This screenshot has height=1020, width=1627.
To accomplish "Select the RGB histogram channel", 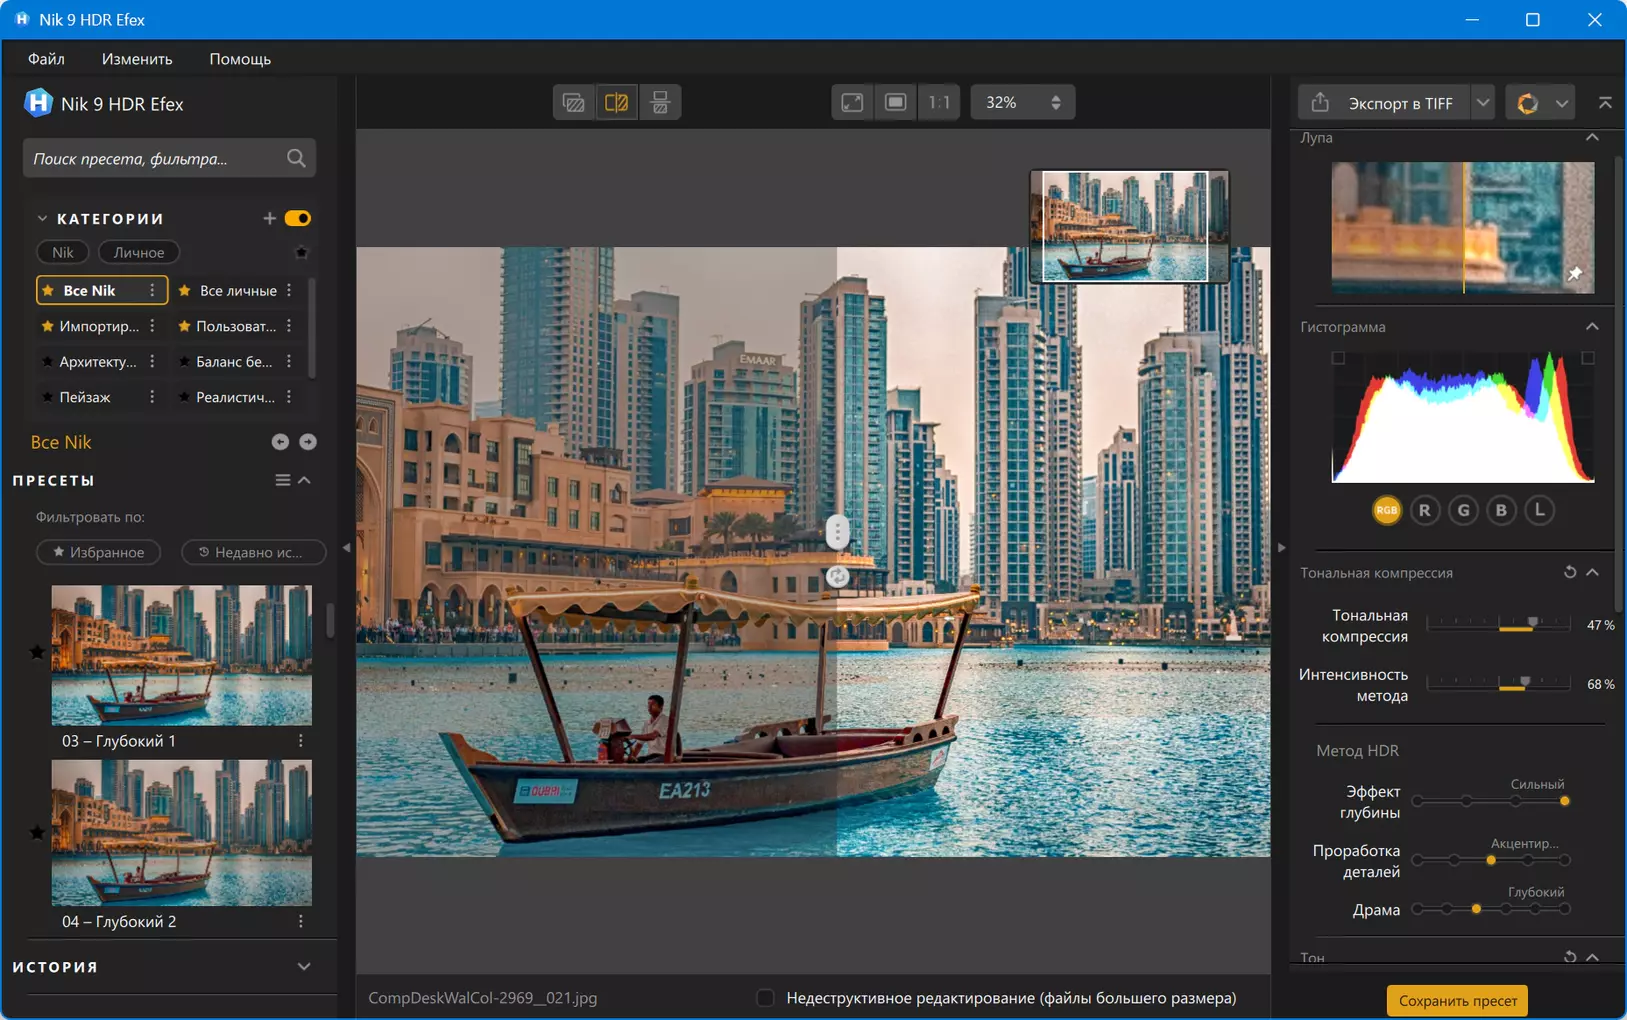I will (1386, 510).
